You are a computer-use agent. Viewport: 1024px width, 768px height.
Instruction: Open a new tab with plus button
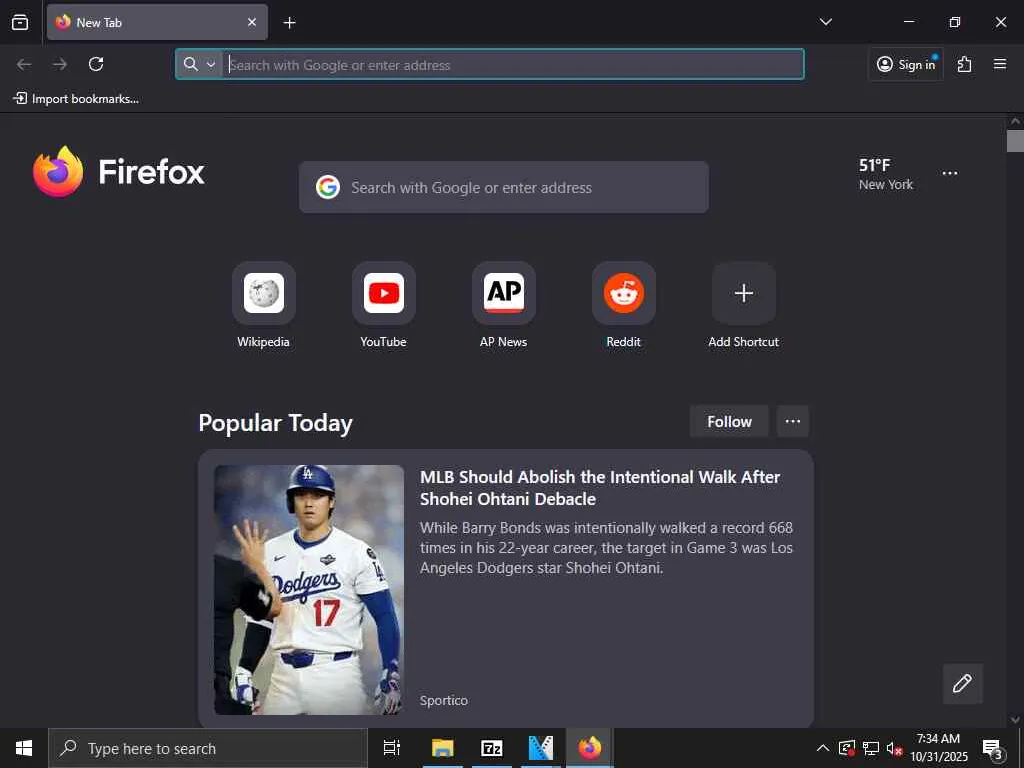coord(289,23)
